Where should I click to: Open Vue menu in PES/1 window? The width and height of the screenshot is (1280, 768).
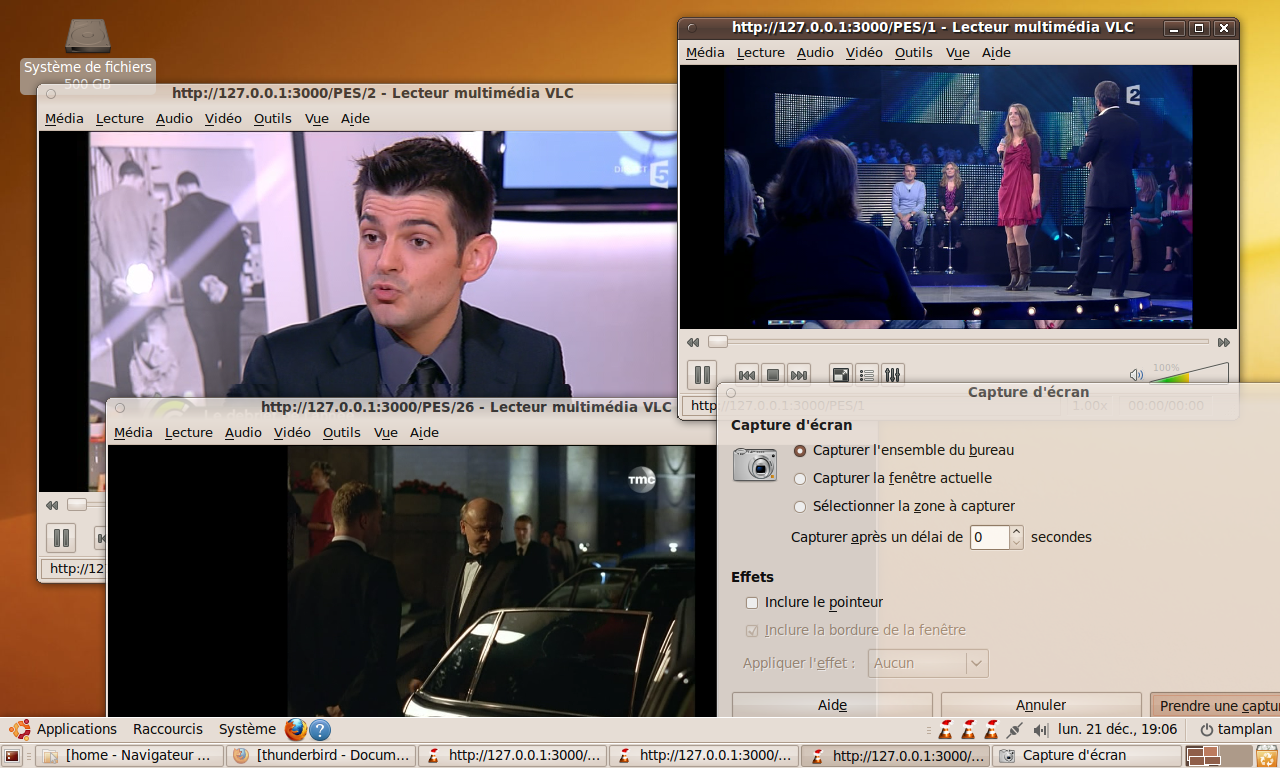pos(957,52)
